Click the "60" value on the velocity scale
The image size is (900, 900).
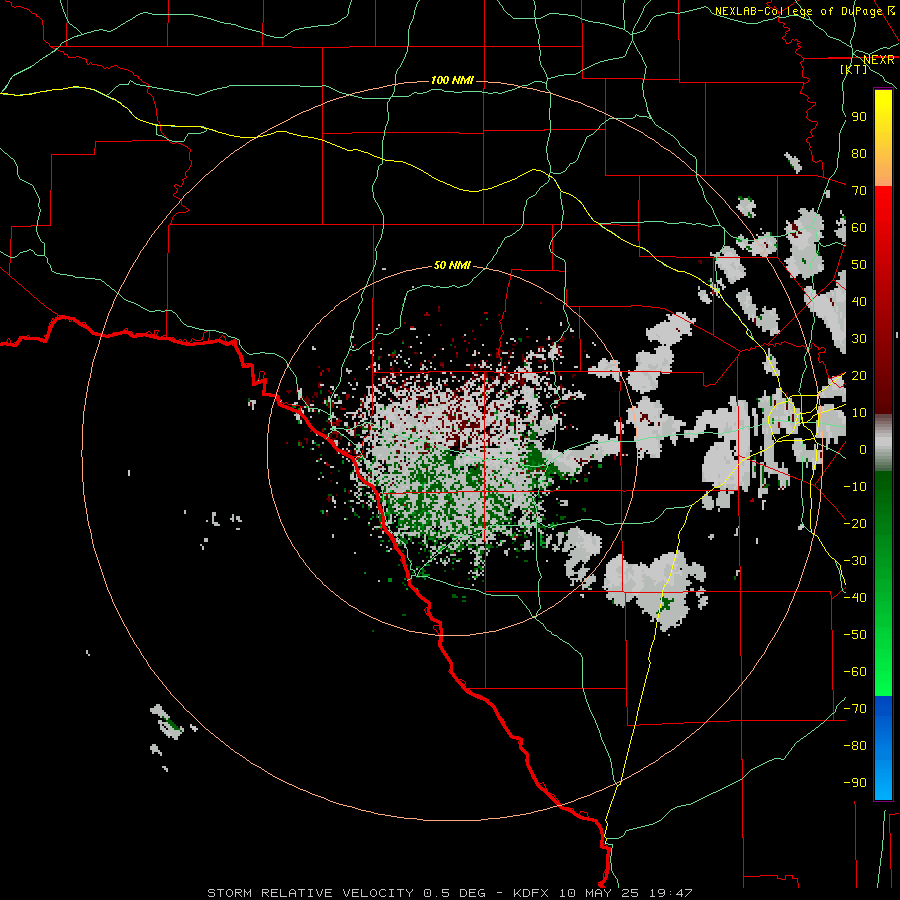pos(859,228)
